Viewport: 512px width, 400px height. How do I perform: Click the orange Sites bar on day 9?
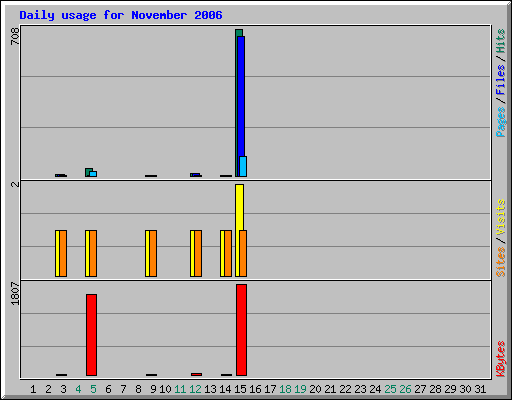[153, 253]
